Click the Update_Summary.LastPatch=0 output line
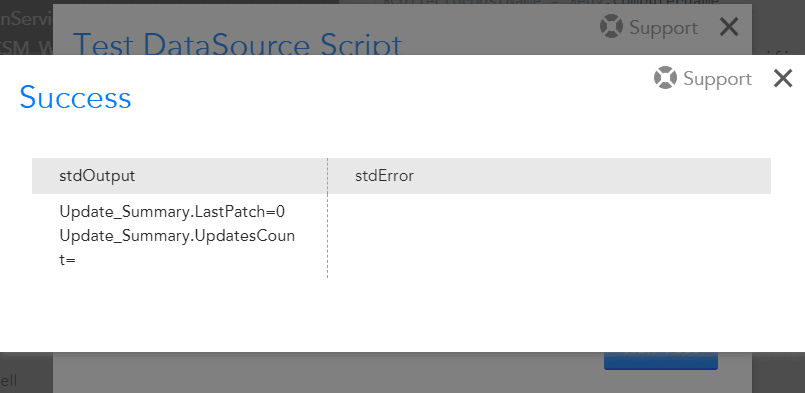This screenshot has height=393, width=805. (172, 212)
